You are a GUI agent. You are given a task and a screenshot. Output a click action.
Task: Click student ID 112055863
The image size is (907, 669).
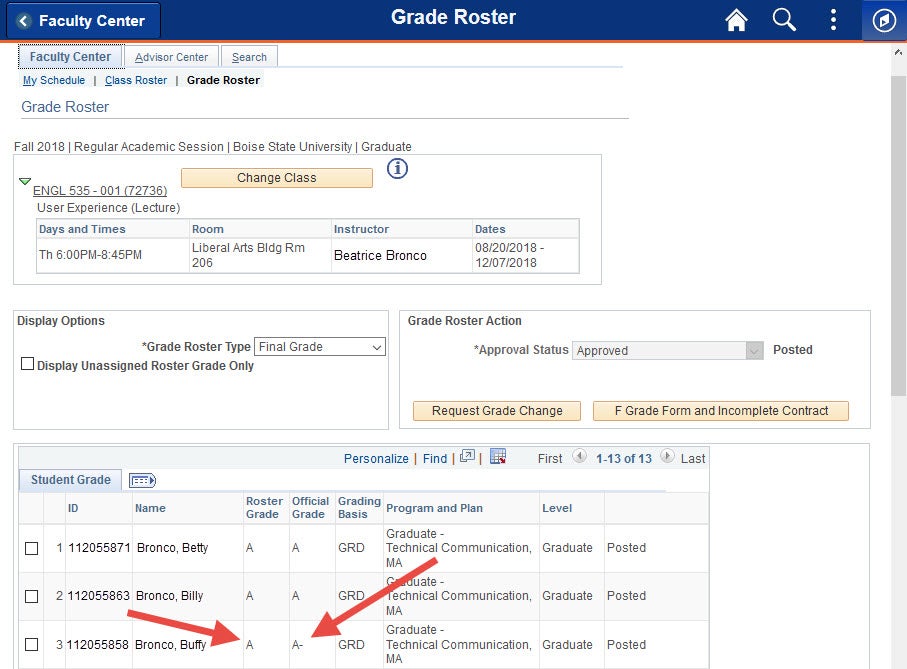pos(98,596)
